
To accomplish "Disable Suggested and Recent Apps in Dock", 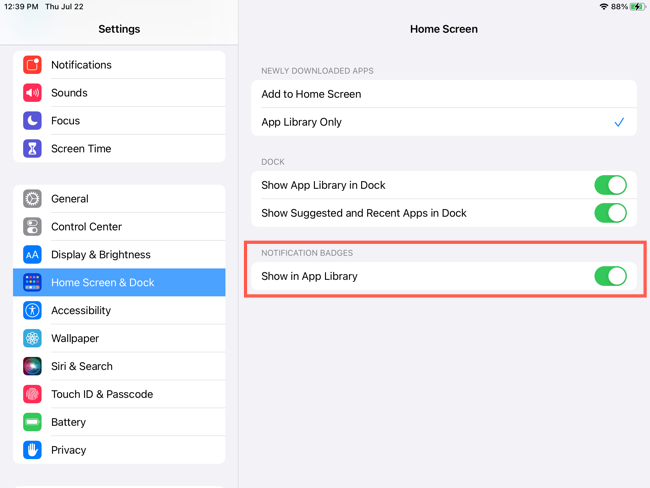I will coord(610,213).
